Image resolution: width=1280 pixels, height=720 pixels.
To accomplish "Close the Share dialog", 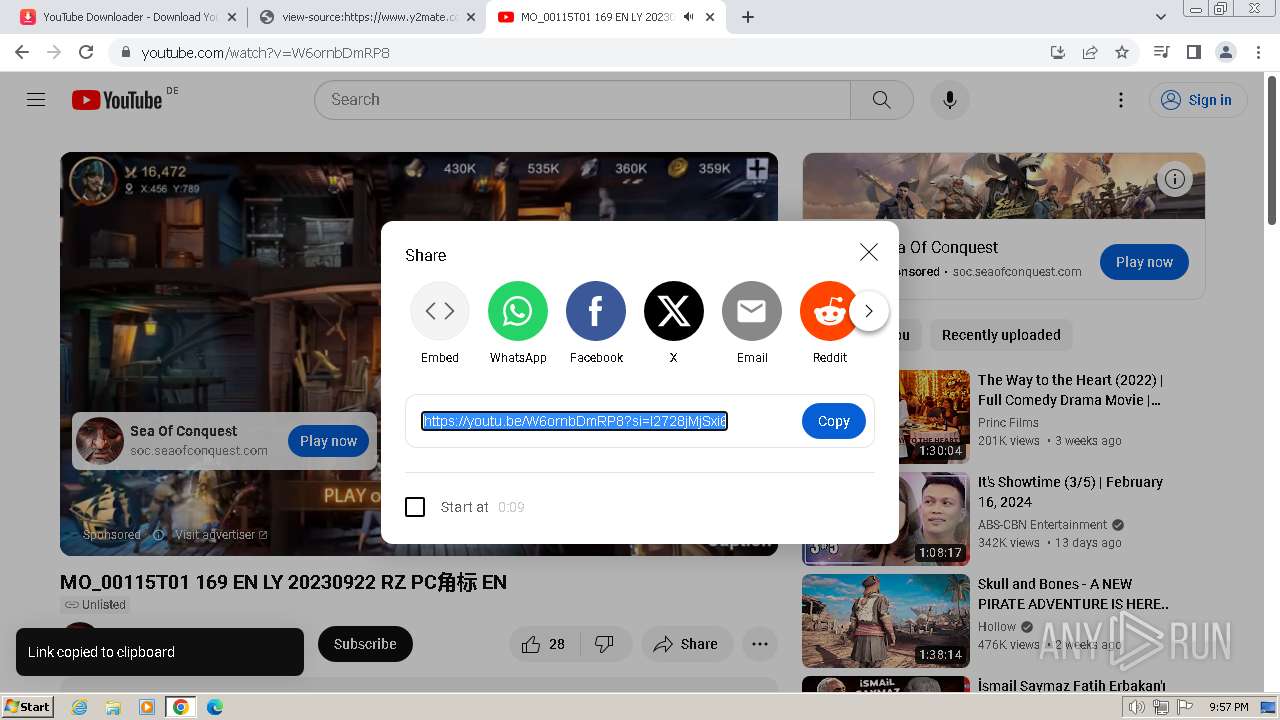I will [x=869, y=253].
